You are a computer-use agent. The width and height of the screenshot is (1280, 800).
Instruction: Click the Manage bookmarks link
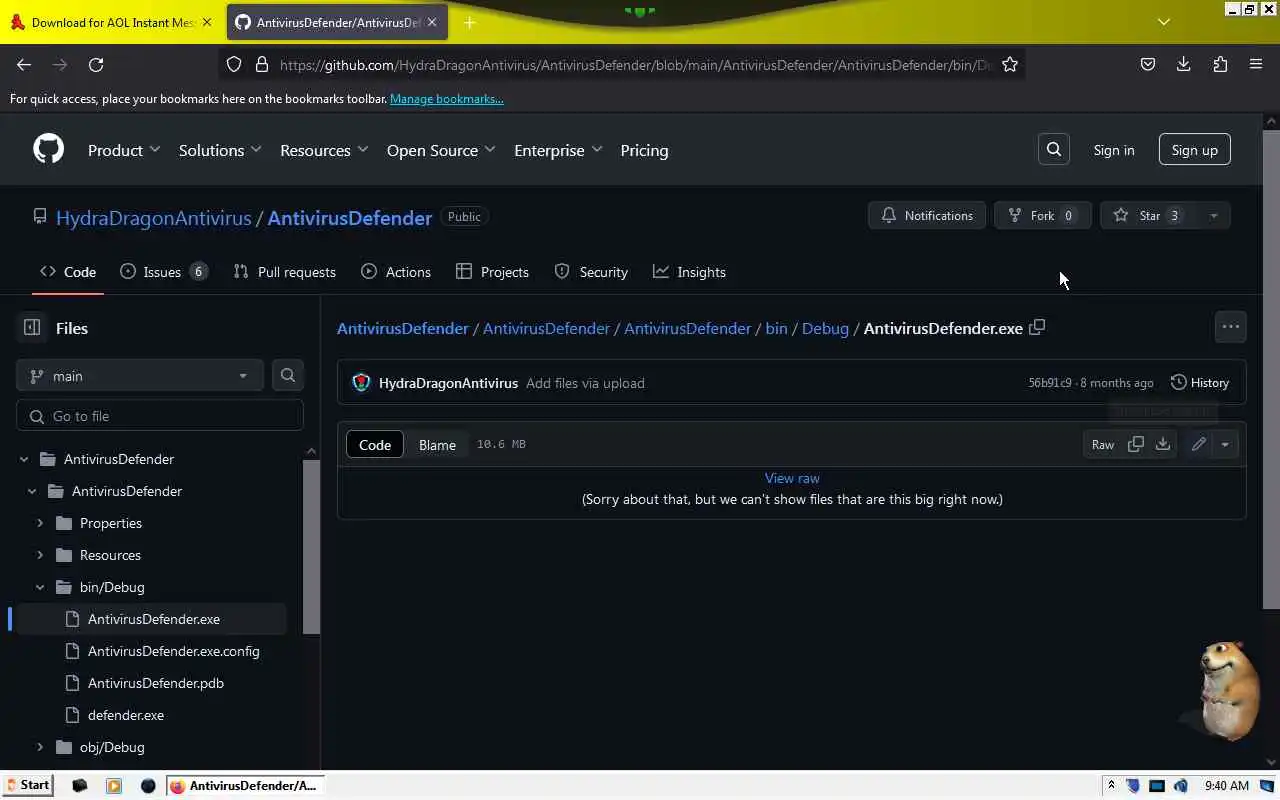point(447,99)
